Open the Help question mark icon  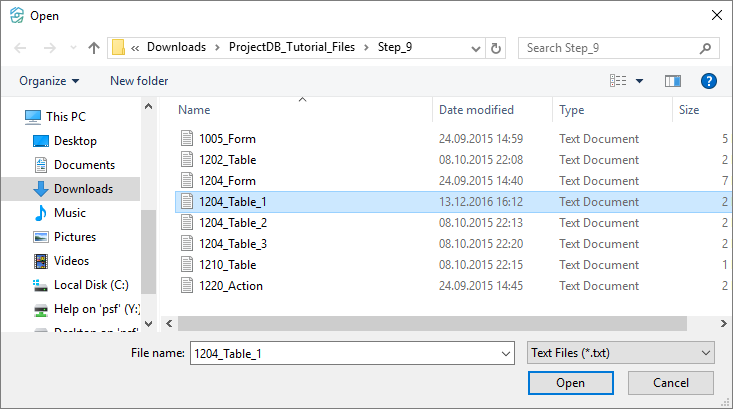pyautogui.click(x=709, y=81)
